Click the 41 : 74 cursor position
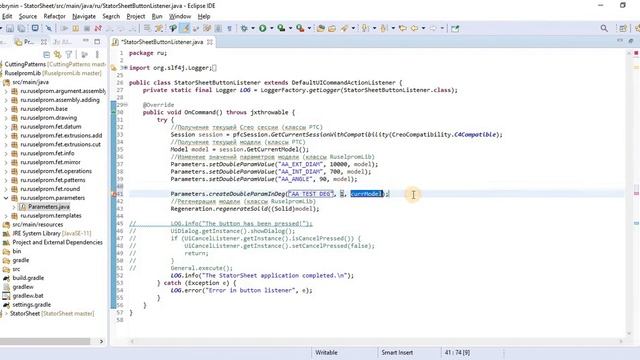The height and width of the screenshot is (360, 640). (x=457, y=352)
